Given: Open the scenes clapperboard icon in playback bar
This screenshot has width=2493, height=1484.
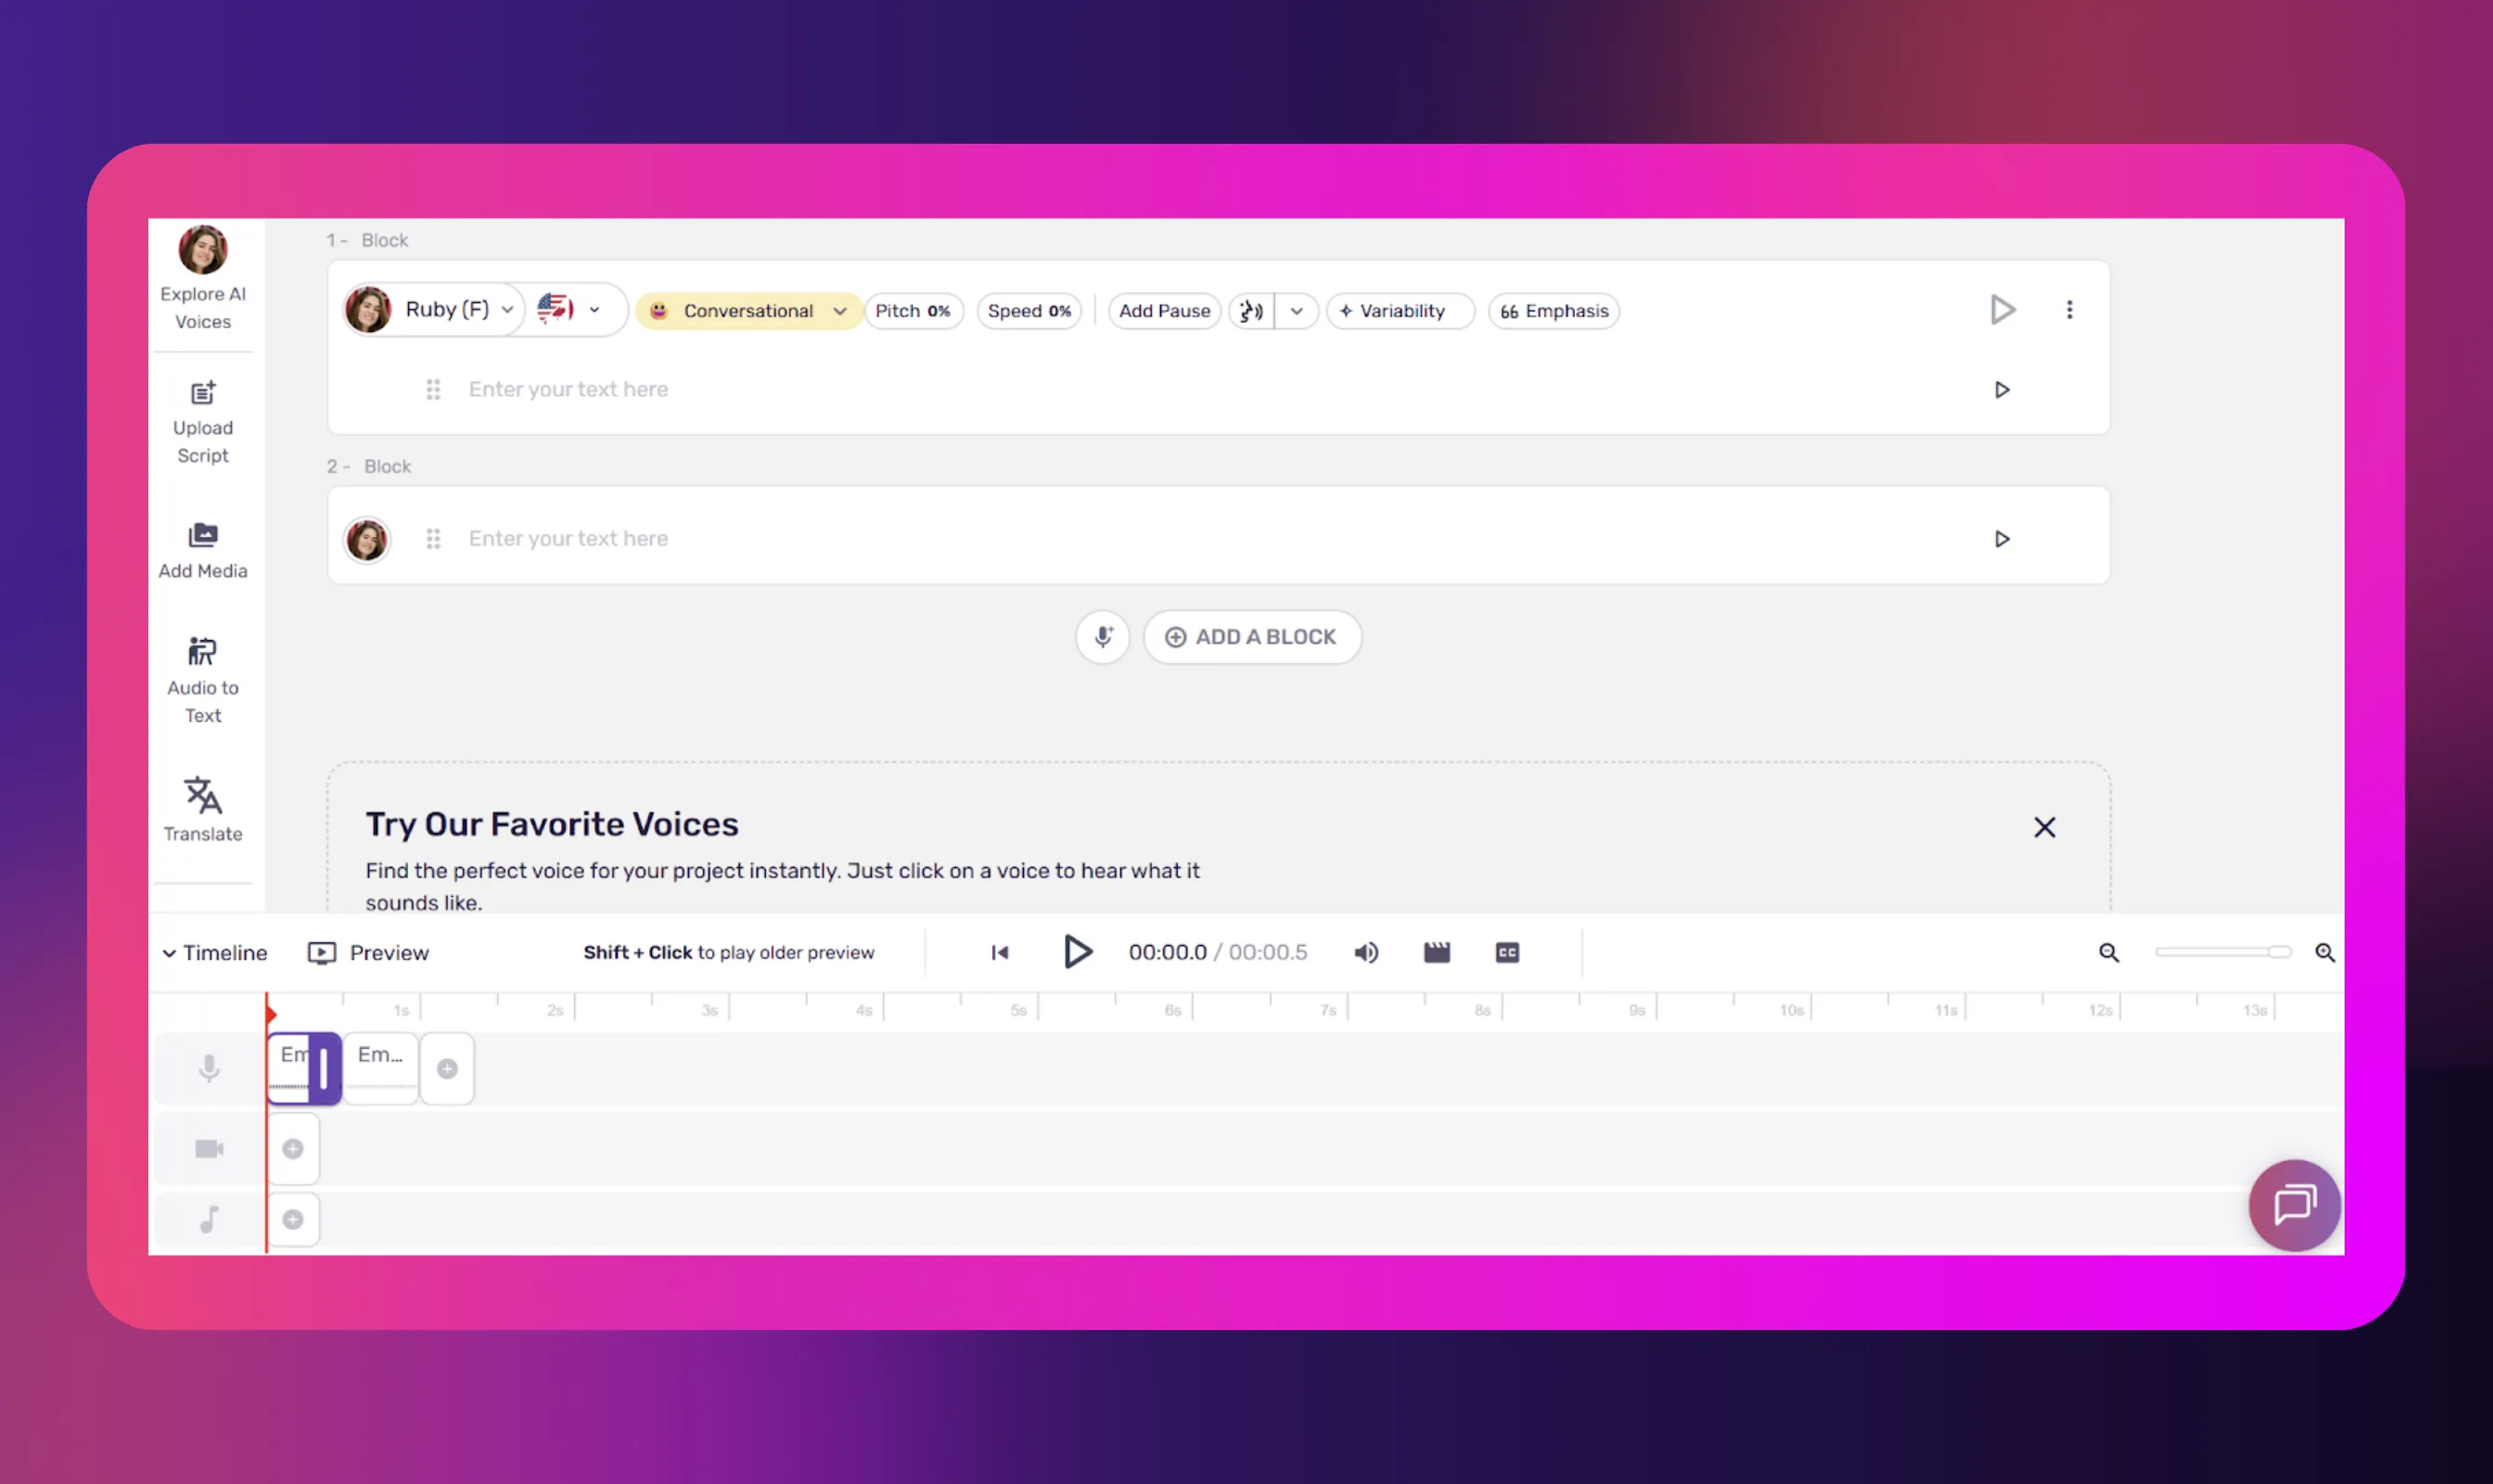Looking at the screenshot, I should pos(1436,952).
